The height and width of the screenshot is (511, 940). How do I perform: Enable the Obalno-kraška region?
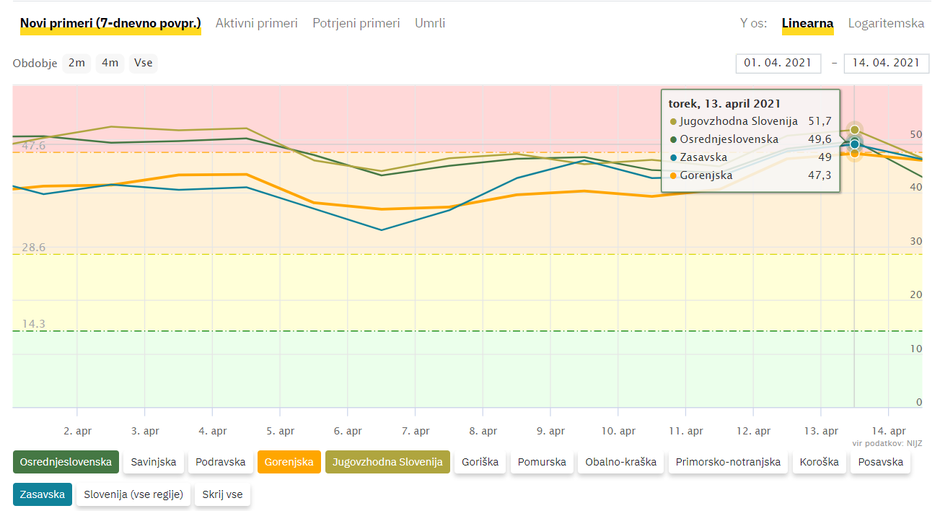point(621,462)
